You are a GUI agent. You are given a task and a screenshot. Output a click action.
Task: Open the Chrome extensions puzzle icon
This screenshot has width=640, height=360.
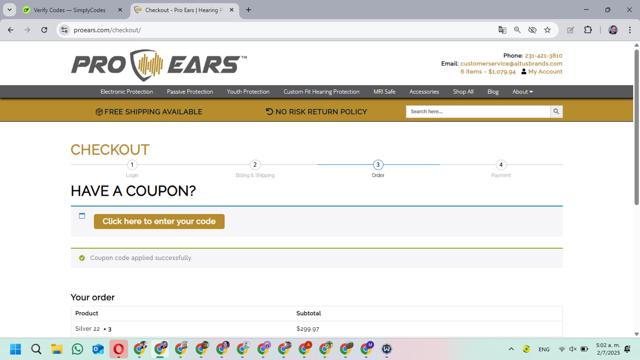[x=588, y=30]
